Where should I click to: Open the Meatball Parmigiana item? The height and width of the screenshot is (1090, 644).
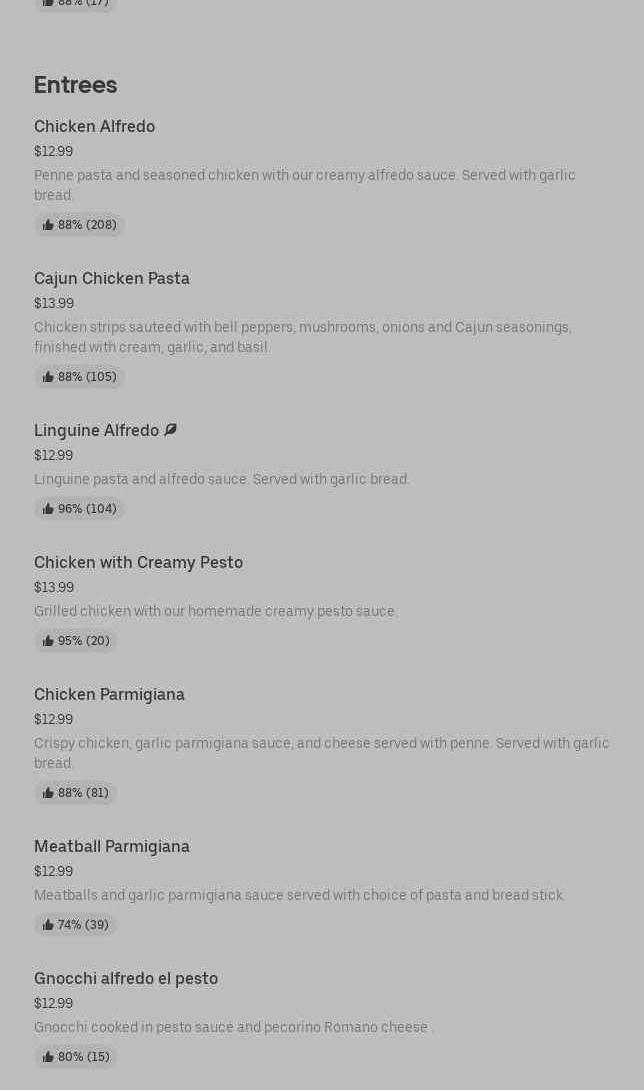click(111, 846)
